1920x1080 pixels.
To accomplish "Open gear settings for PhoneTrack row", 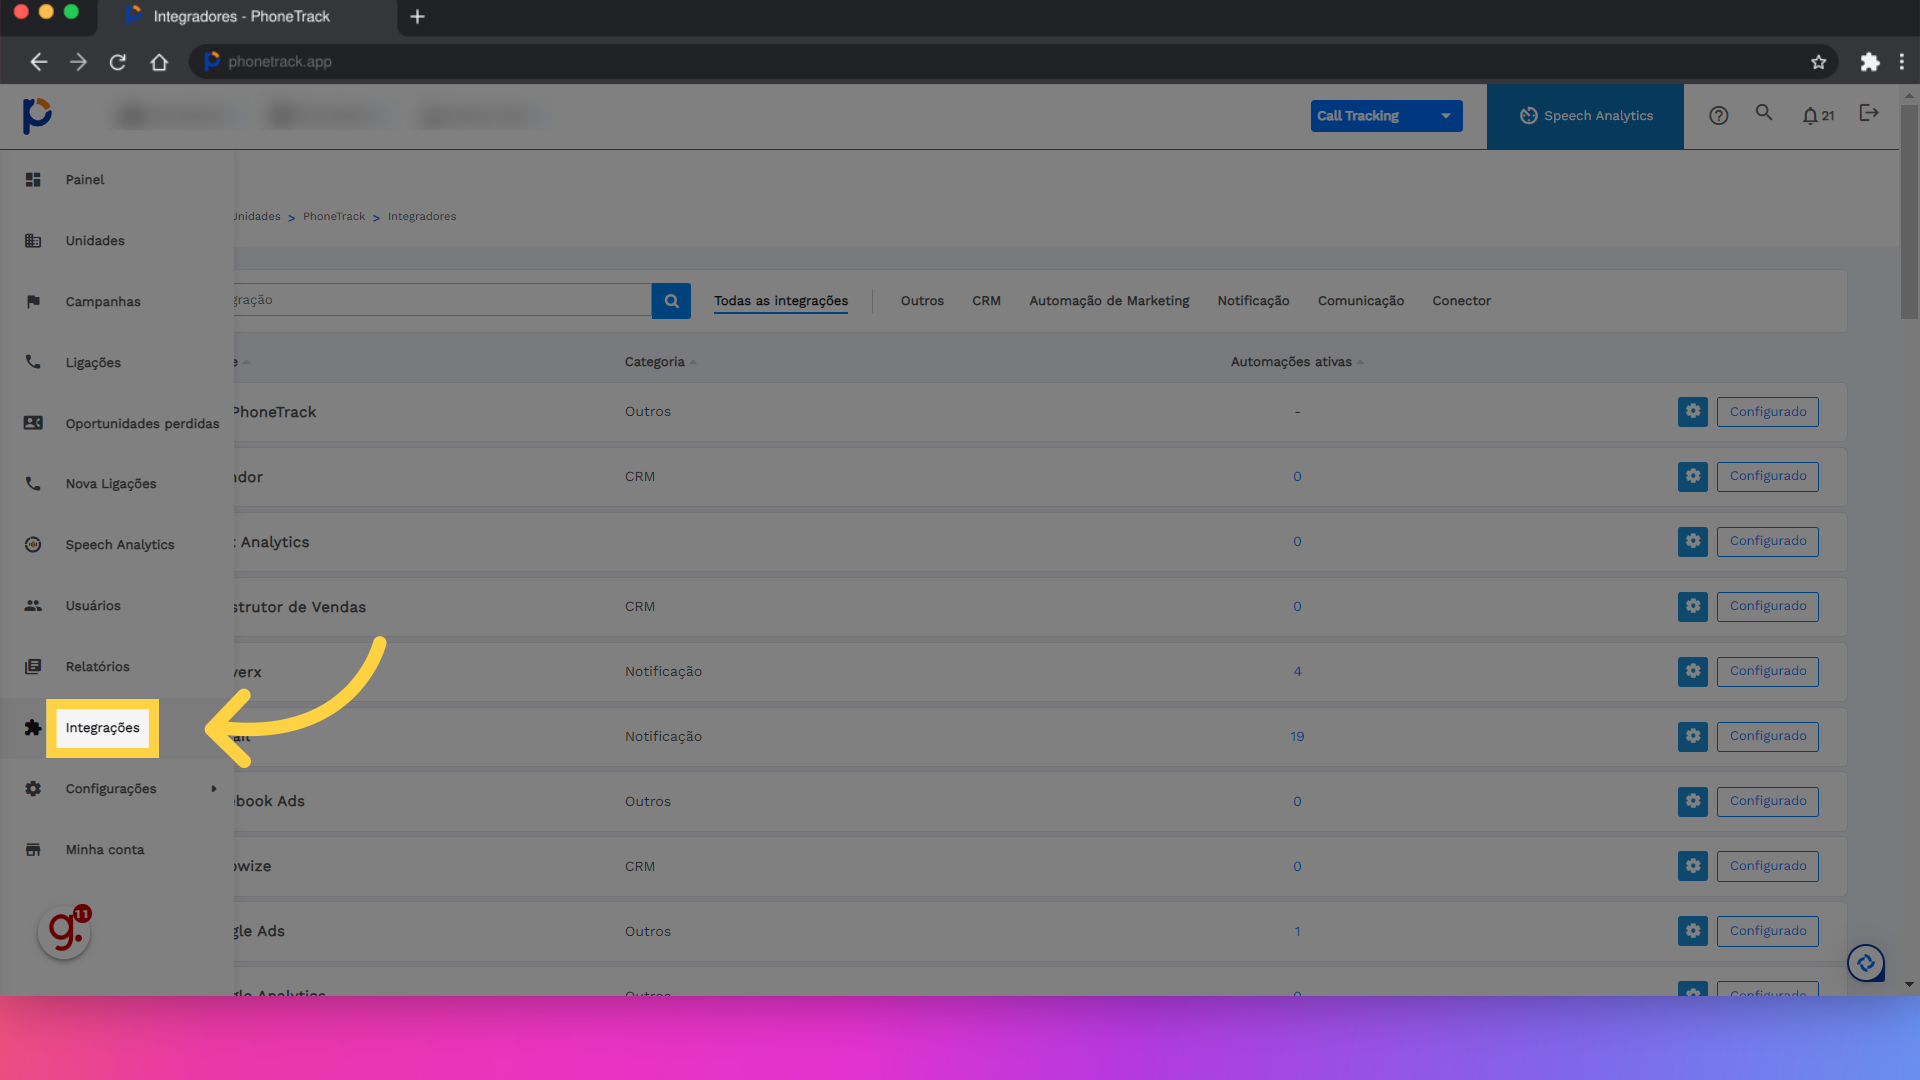I will [1693, 412].
